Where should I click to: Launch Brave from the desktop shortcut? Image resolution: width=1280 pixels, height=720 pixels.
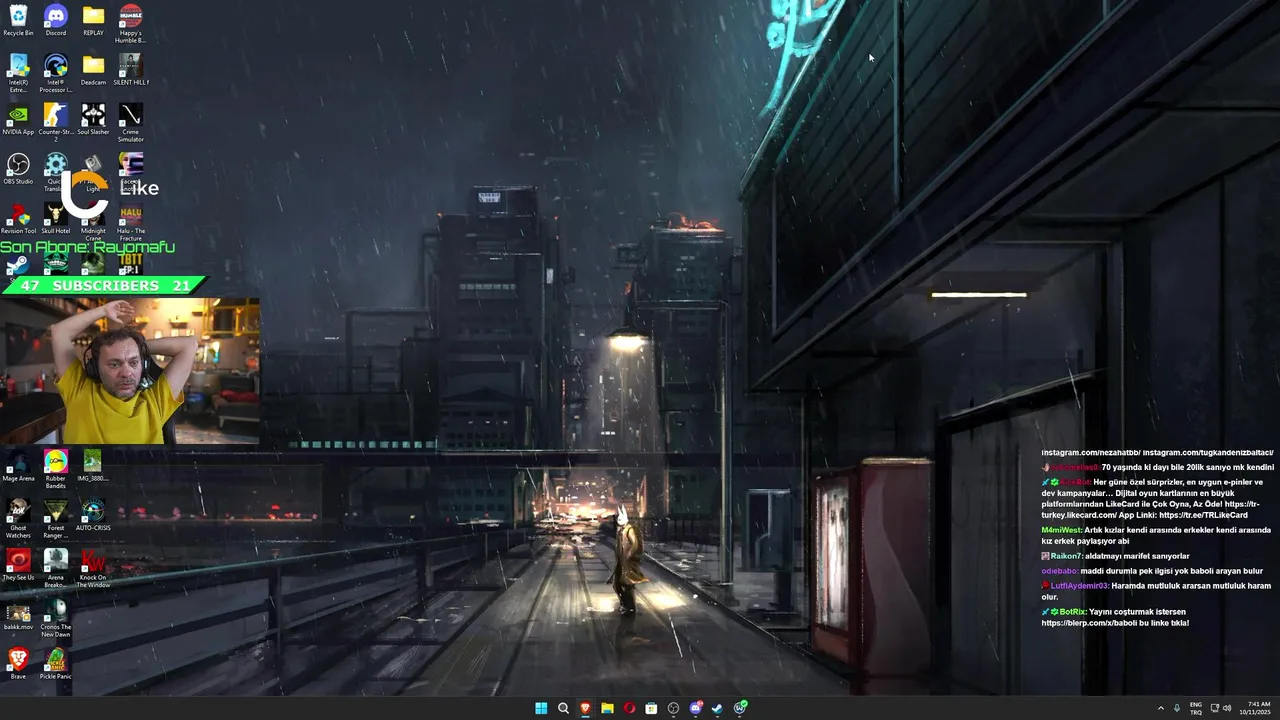pyautogui.click(x=18, y=665)
